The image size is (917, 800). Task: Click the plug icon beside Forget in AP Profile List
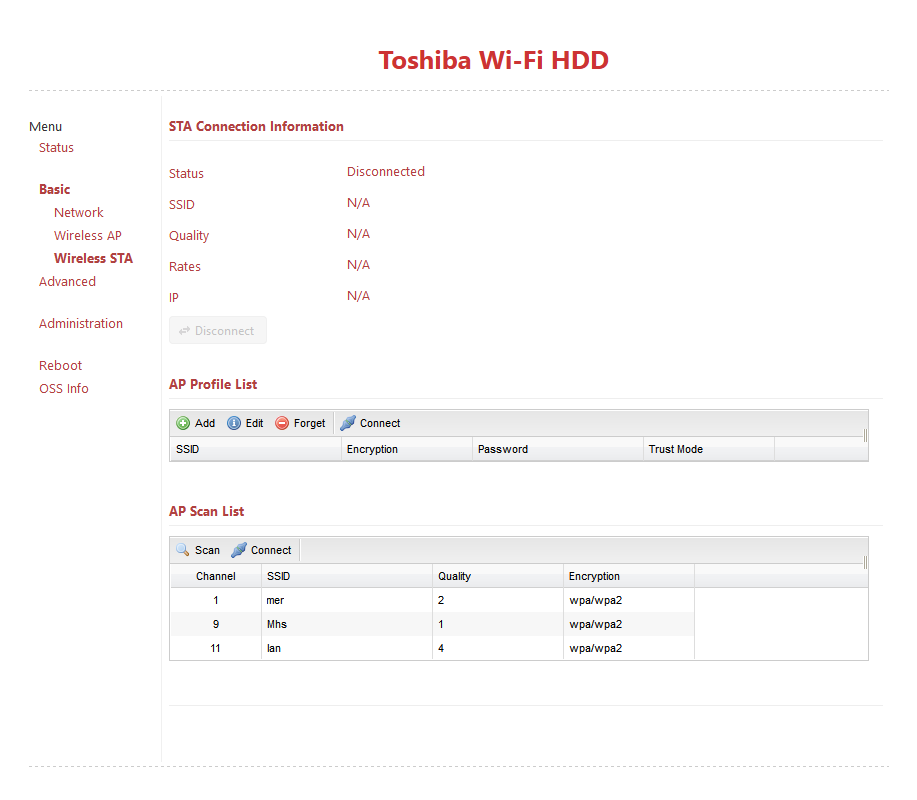coord(348,423)
